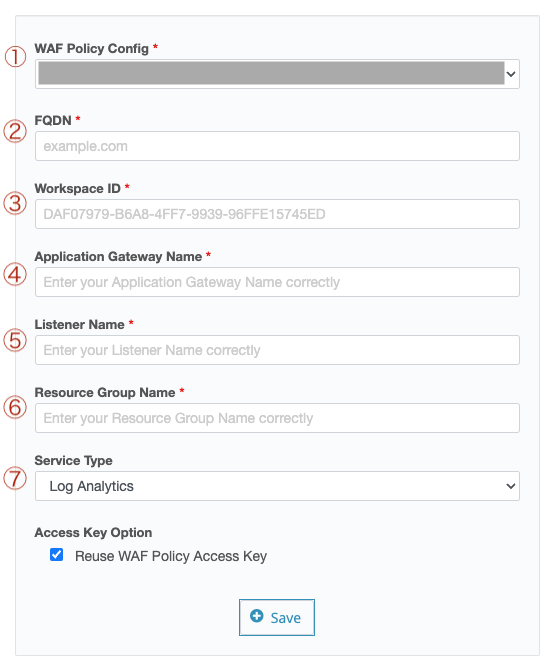Click the Reuse WAF Policy Access Key label text
Image resolution: width=556 pixels, height=670 pixels.
171,556
